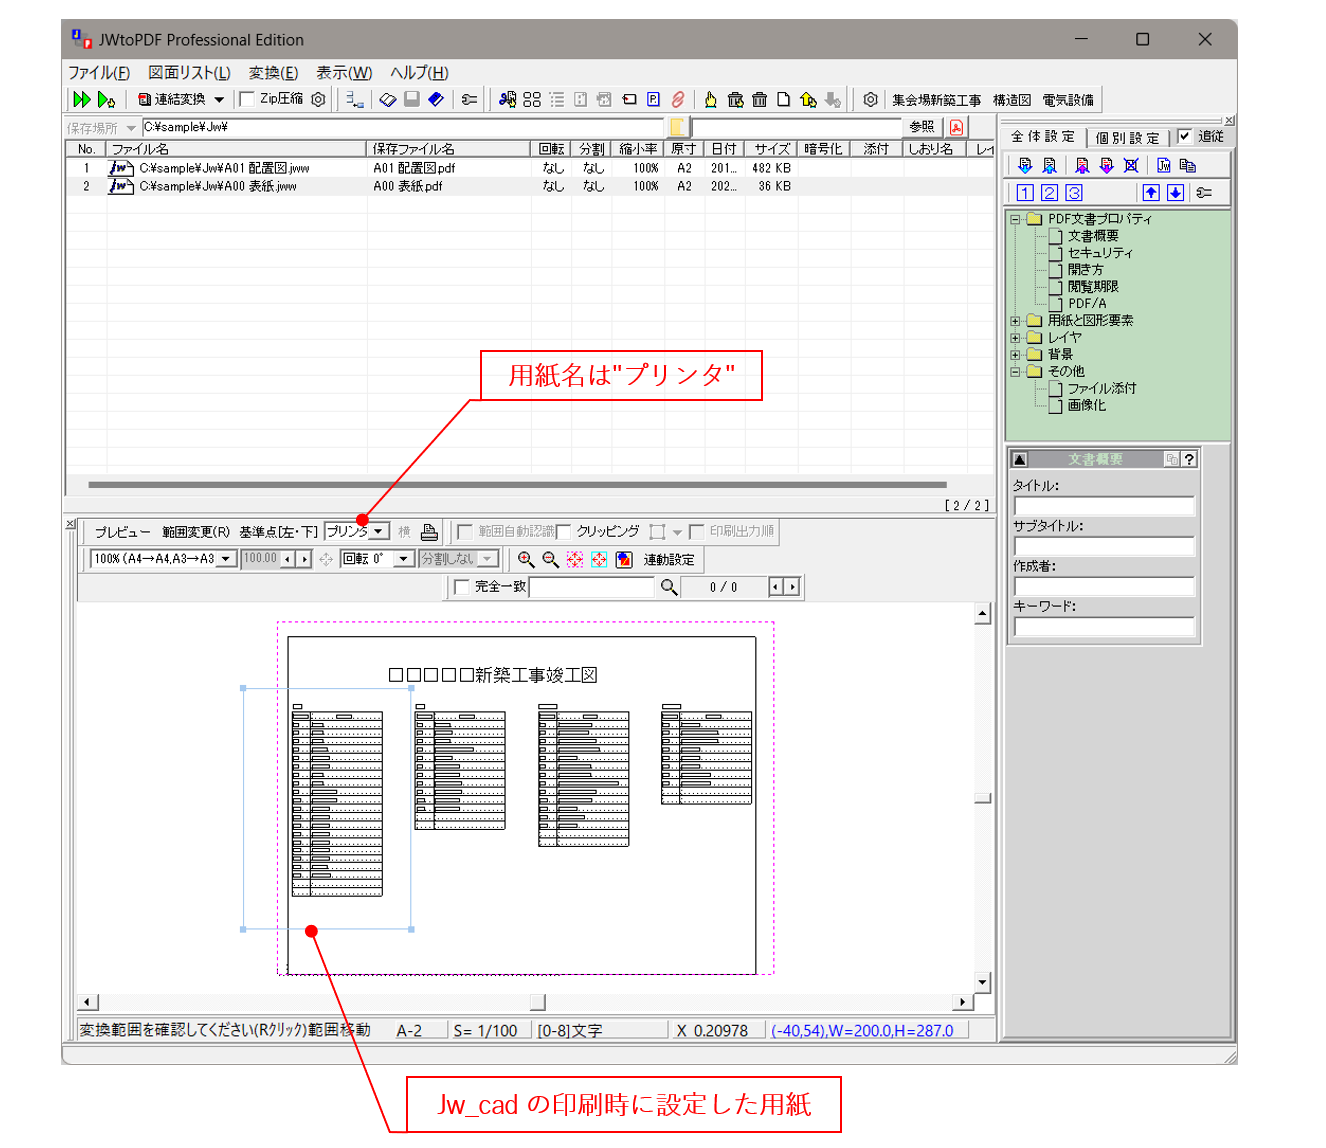Click the Jw file icon in the settings panel

tap(1164, 164)
